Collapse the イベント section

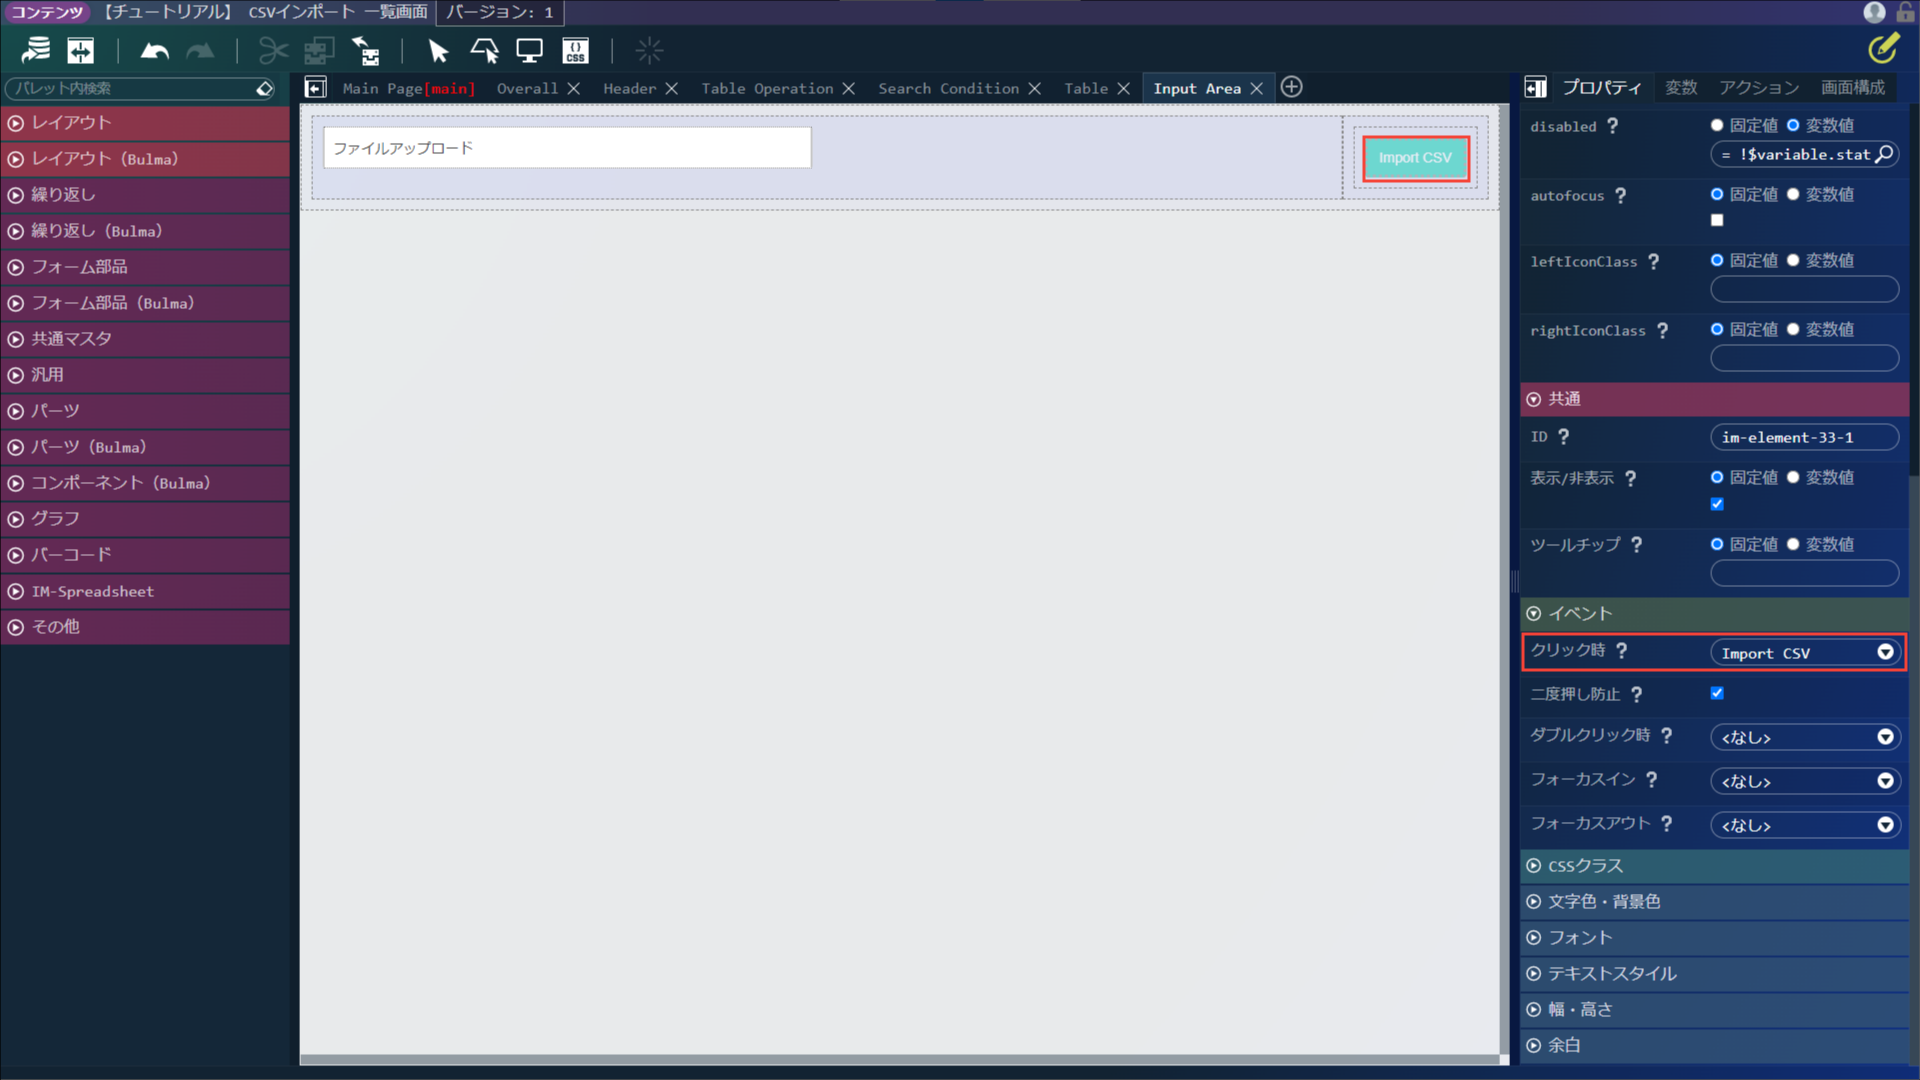tap(1714, 614)
